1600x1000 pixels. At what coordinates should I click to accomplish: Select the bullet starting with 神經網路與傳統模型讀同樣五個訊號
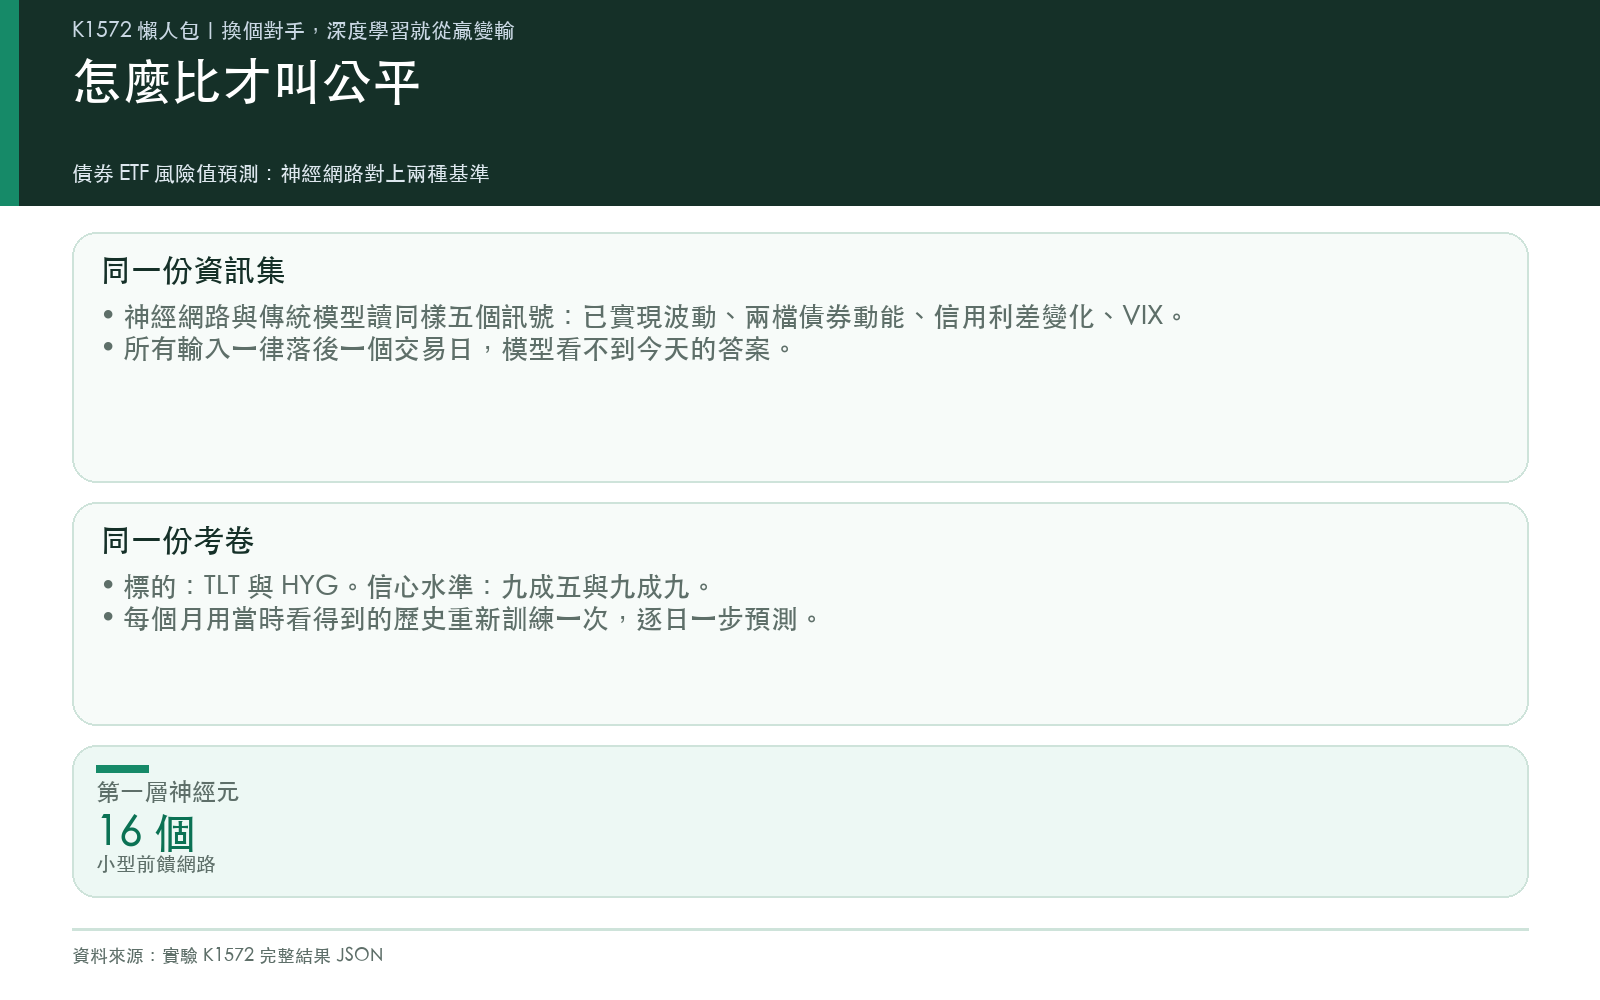644,317
